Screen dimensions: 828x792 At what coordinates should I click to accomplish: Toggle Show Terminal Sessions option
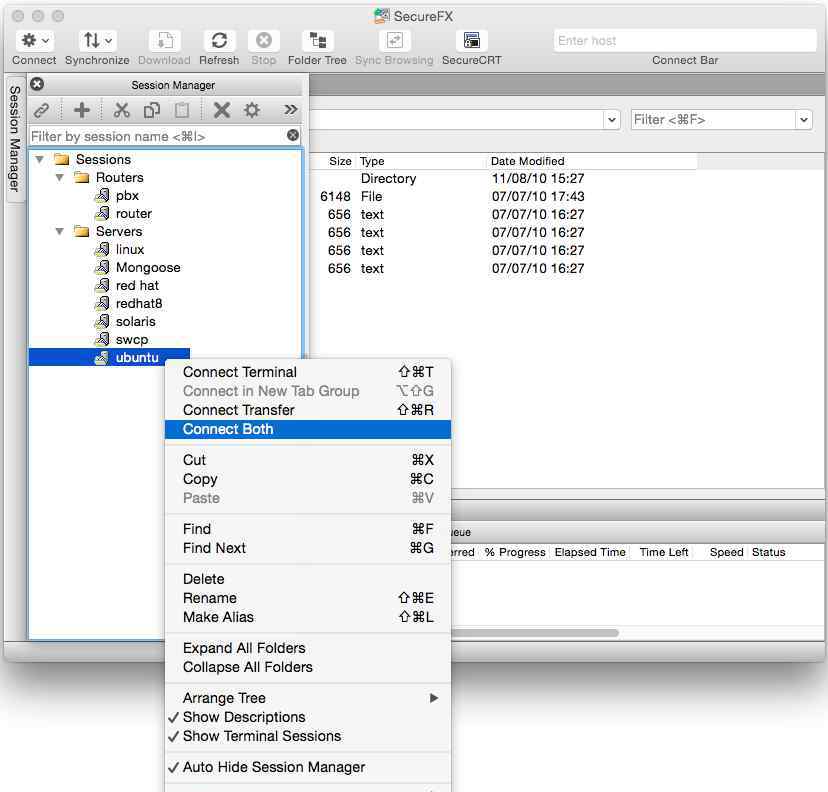(308, 736)
